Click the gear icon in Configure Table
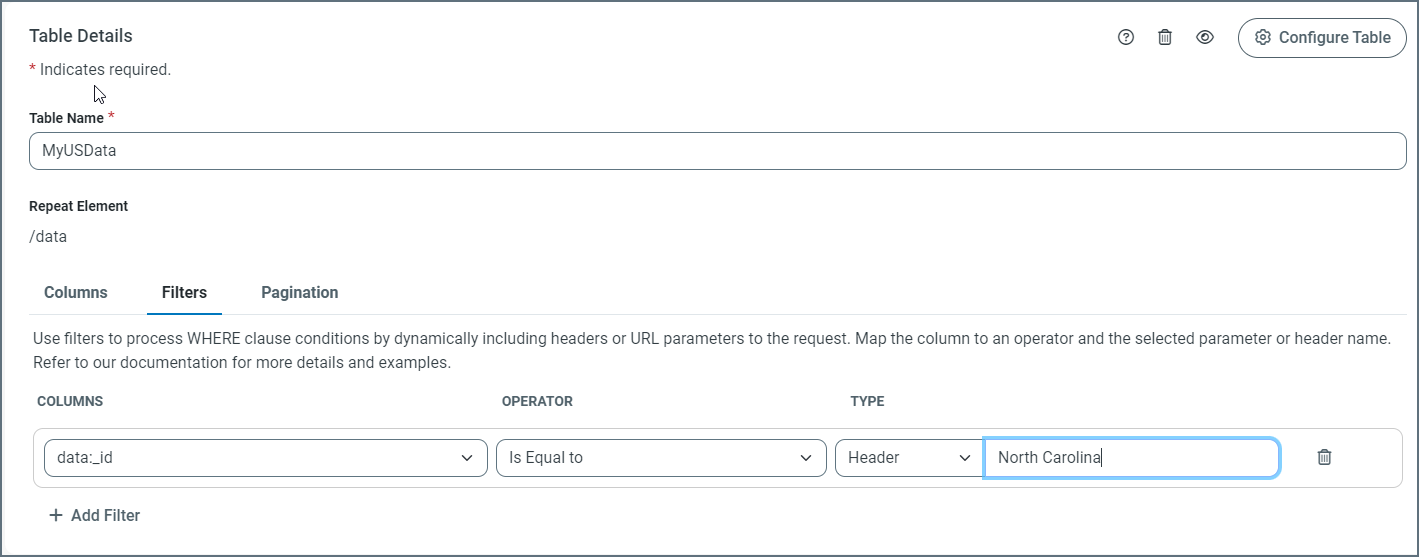The width and height of the screenshot is (1419, 557). (x=1263, y=37)
